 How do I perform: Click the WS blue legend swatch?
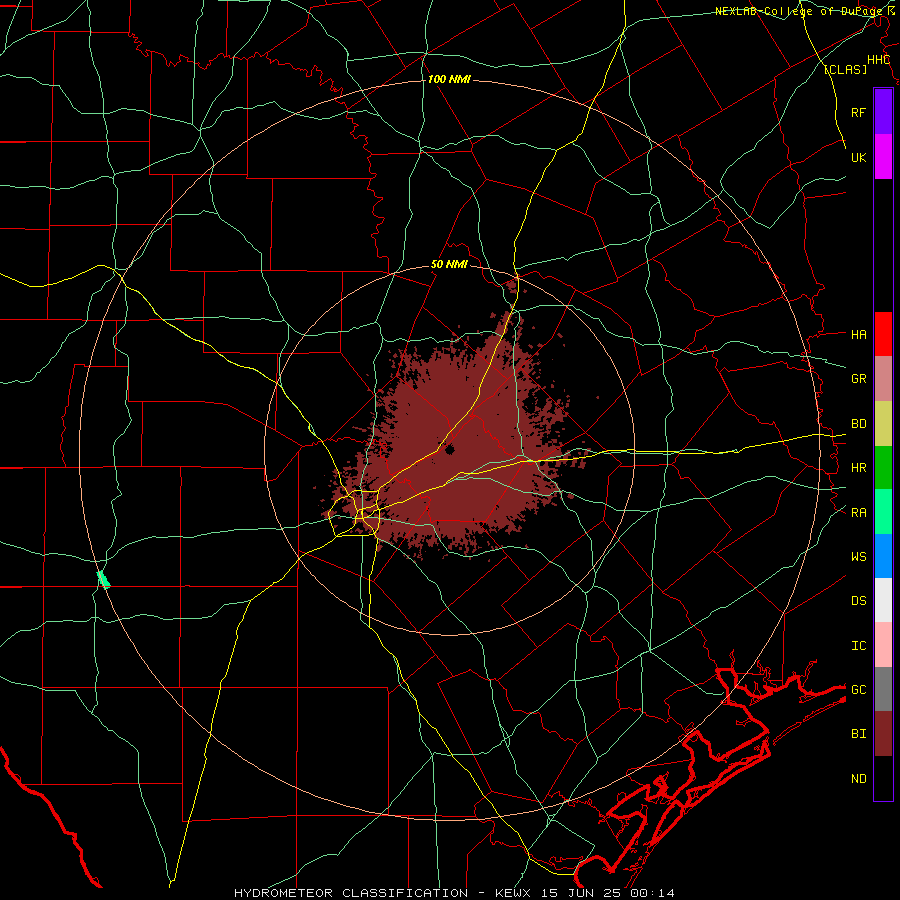pyautogui.click(x=883, y=556)
